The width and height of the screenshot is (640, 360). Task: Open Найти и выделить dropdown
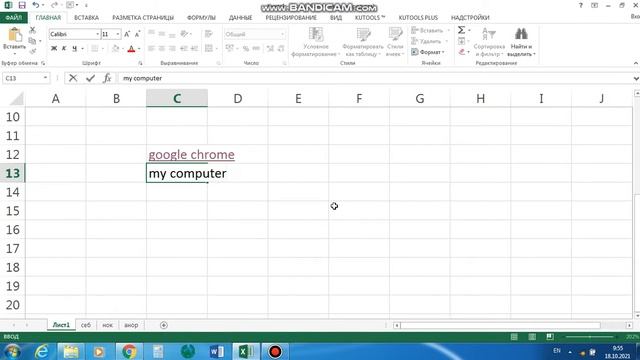click(521, 50)
